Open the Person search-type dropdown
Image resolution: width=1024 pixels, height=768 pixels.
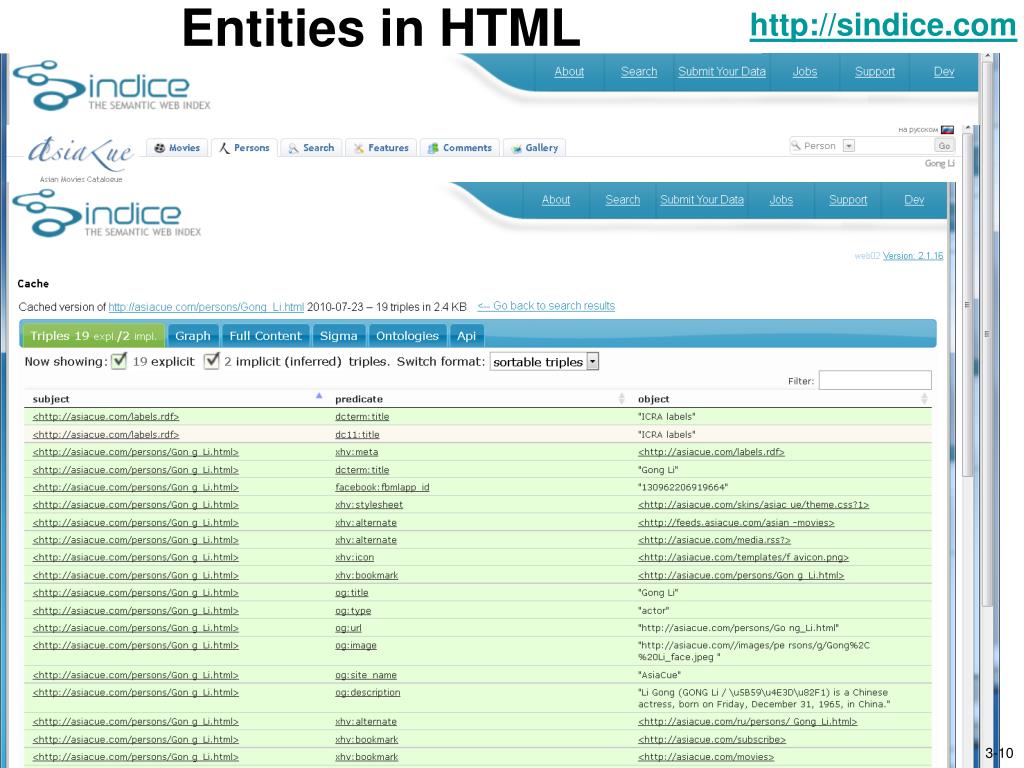[x=848, y=146]
